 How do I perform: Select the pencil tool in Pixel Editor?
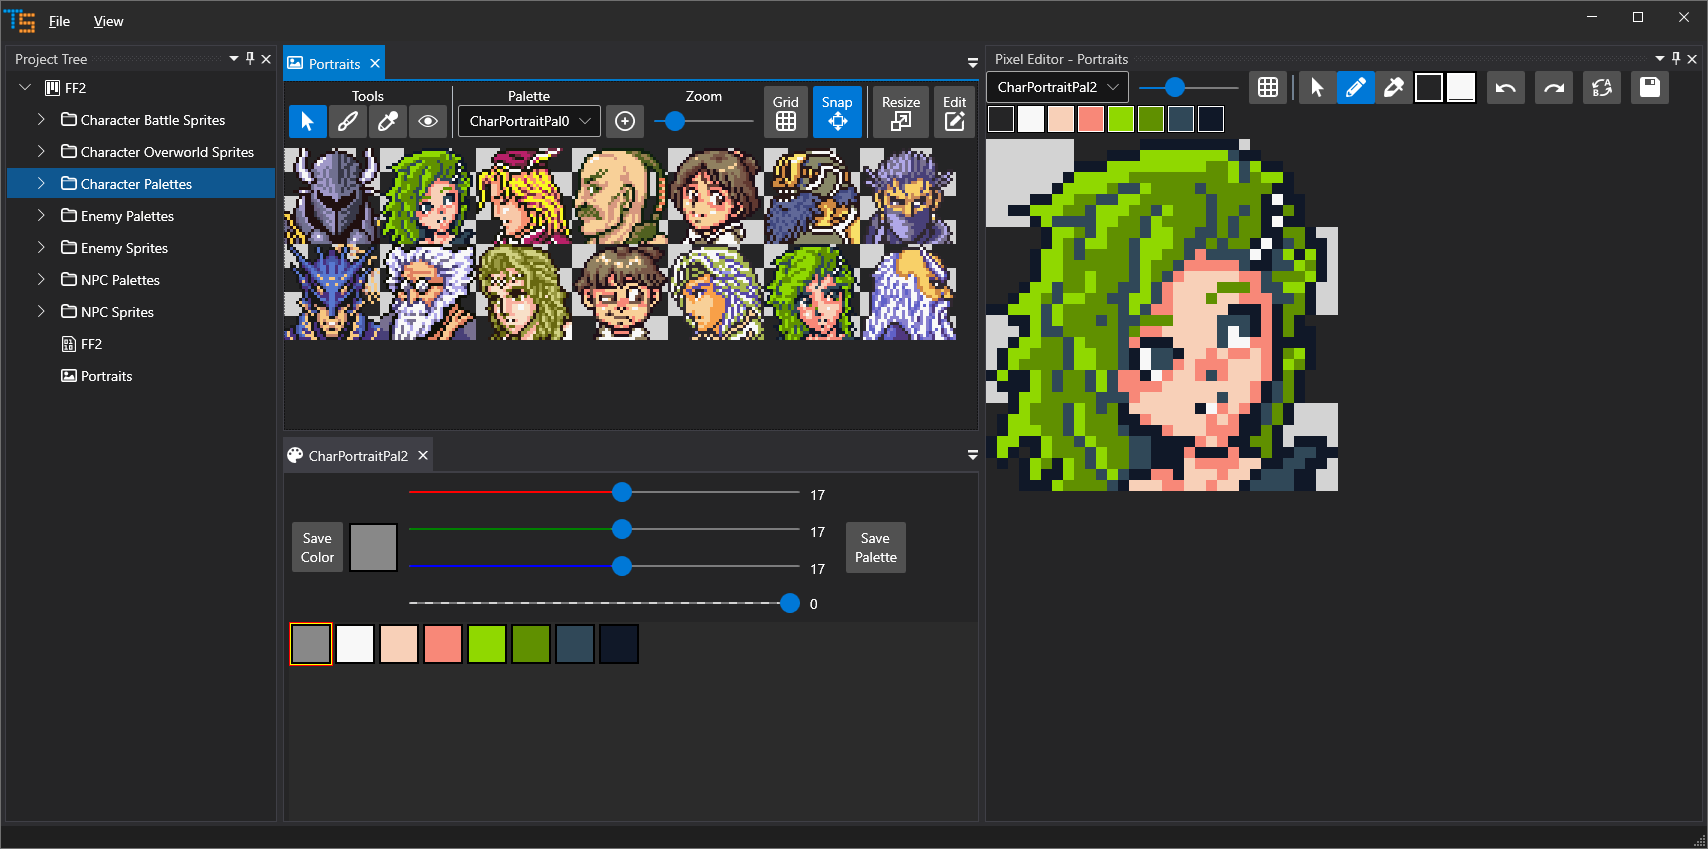pos(1355,87)
